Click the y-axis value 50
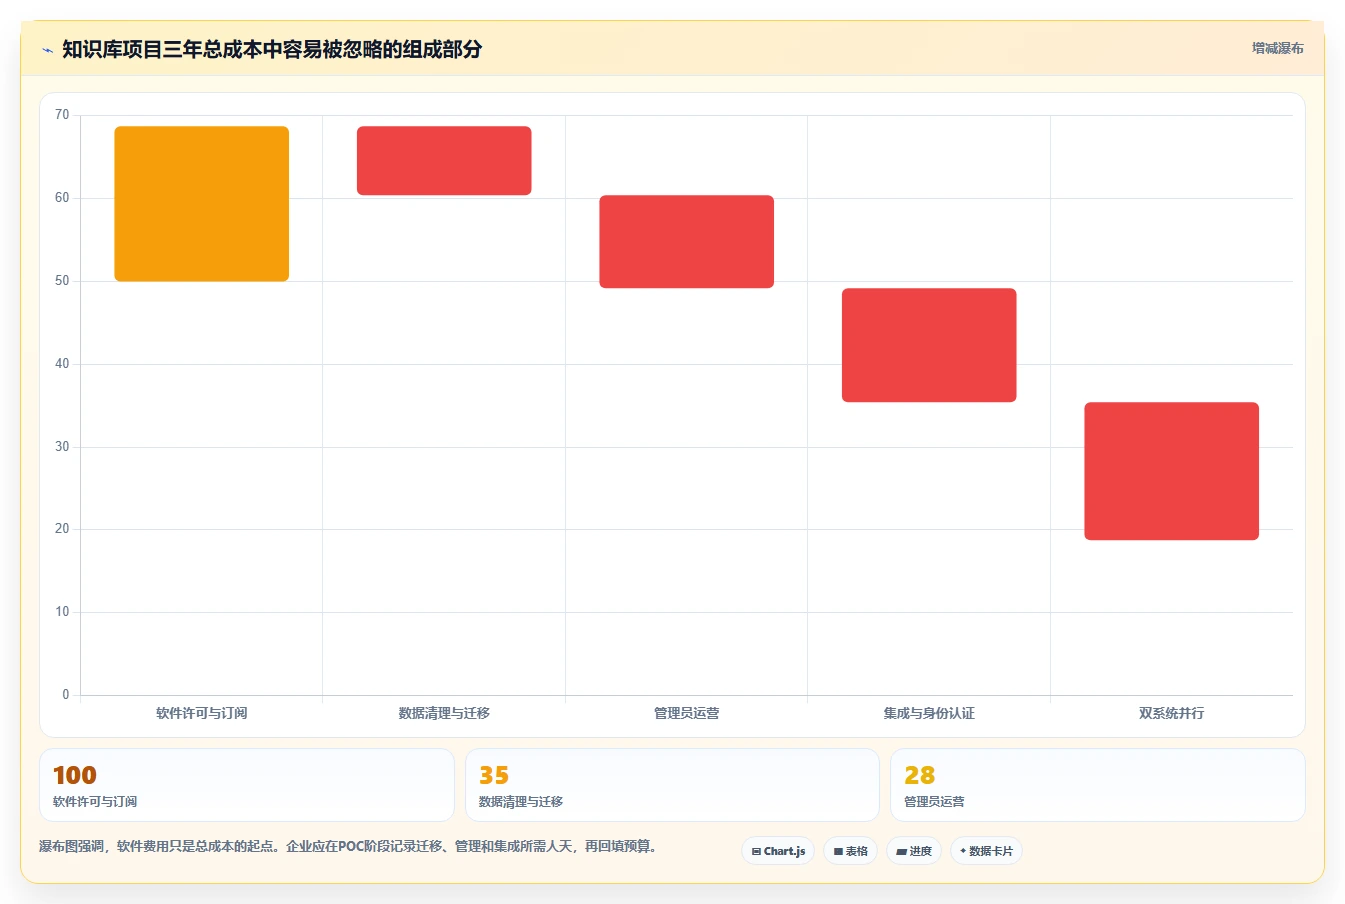 (62, 281)
